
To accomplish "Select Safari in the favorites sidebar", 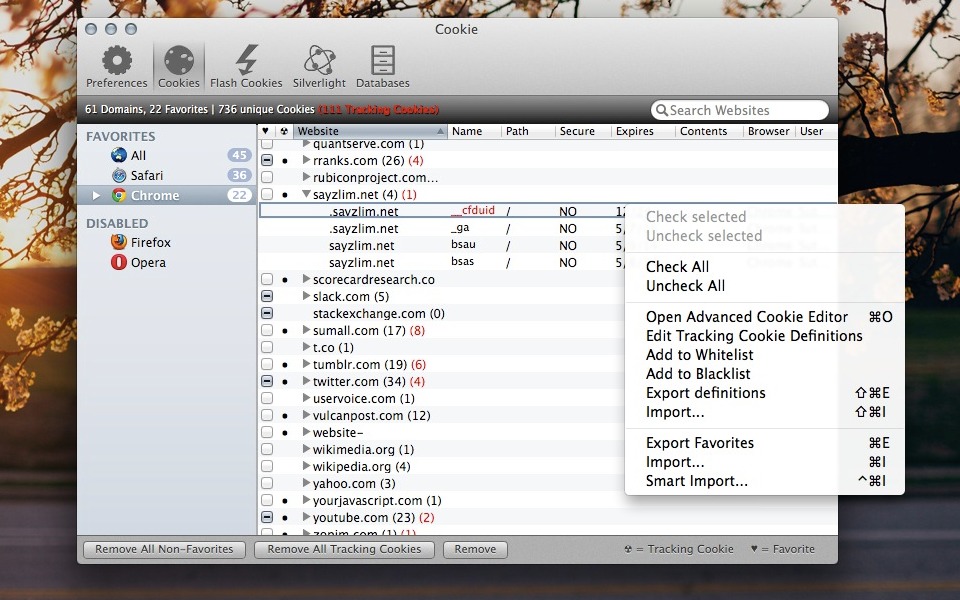I will point(146,175).
